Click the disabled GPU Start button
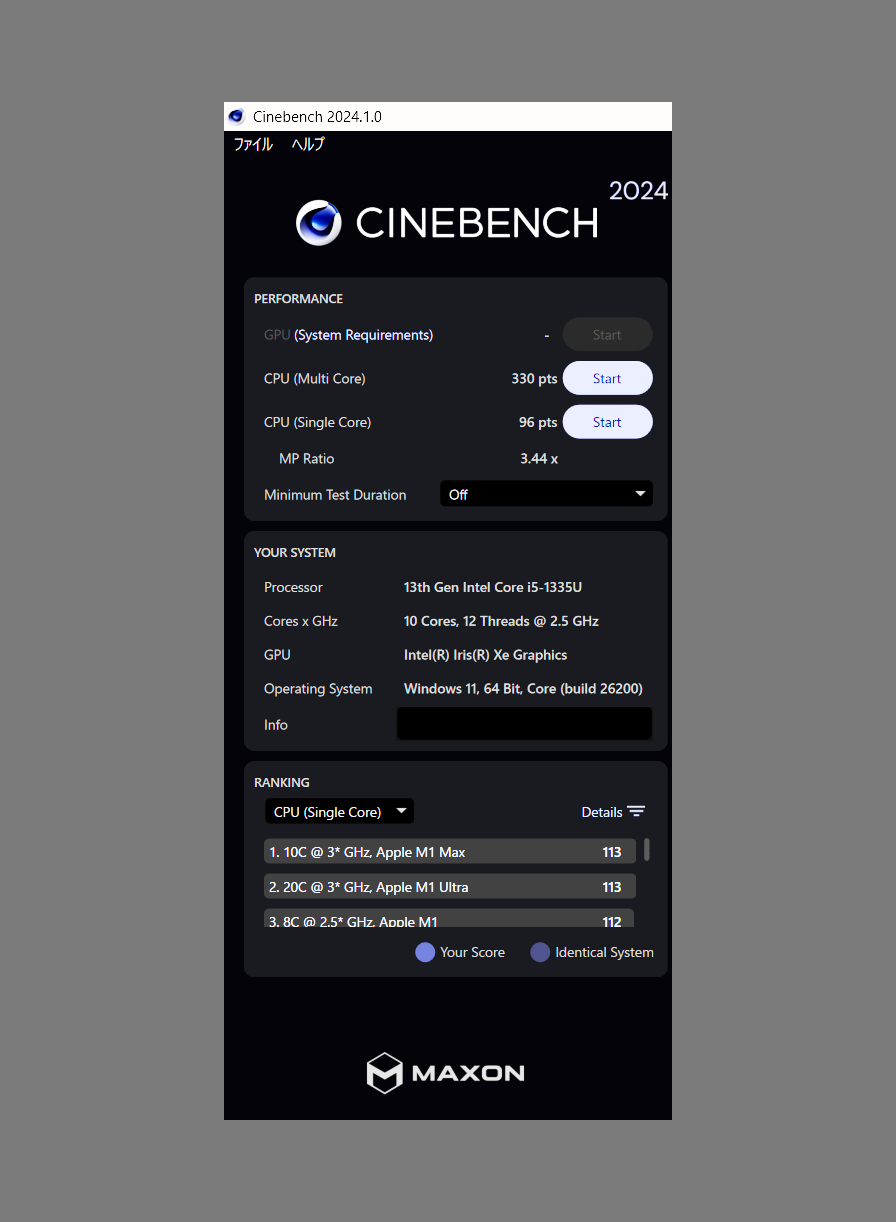Screen dimensions: 896x1222 (x=608, y=335)
